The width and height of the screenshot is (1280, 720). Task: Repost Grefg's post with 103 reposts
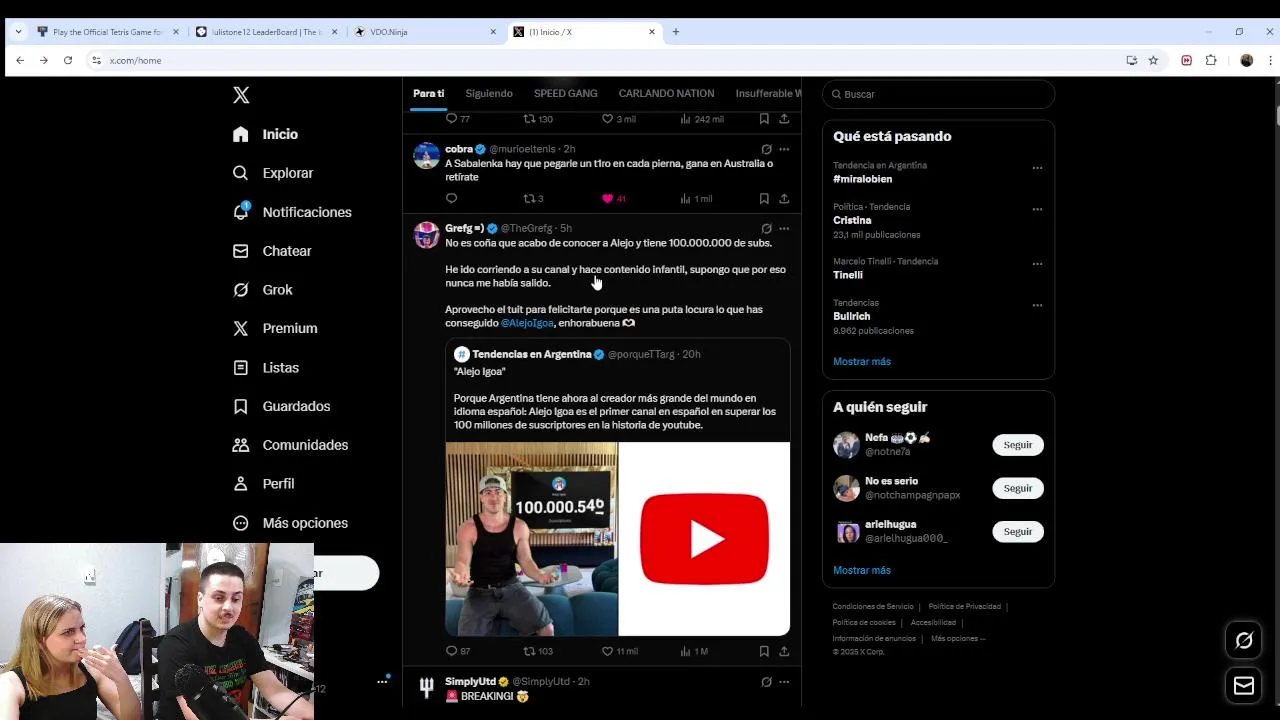538,651
